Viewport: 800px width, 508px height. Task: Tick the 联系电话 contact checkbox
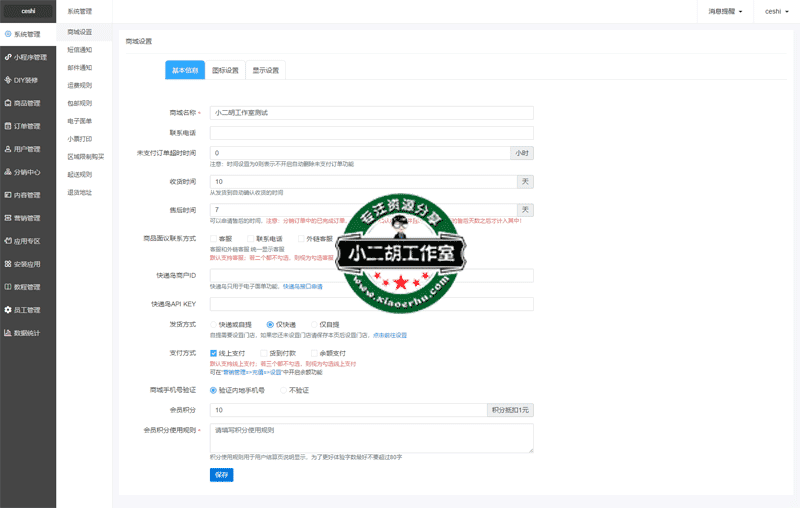(x=251, y=238)
